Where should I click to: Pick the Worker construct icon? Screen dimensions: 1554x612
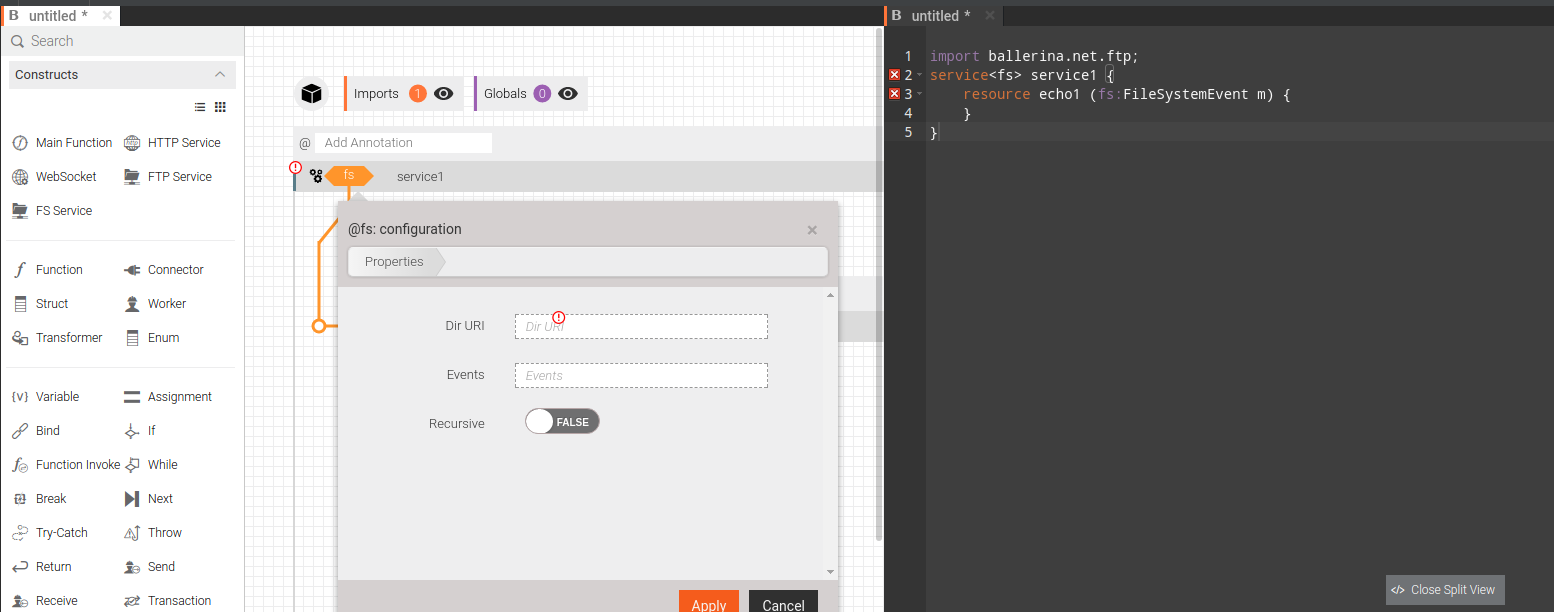(x=132, y=304)
